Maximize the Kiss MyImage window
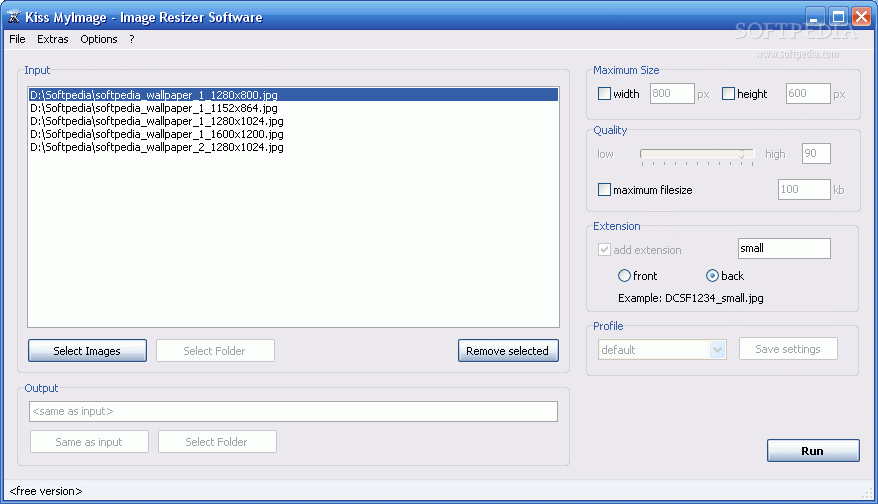 [x=838, y=17]
